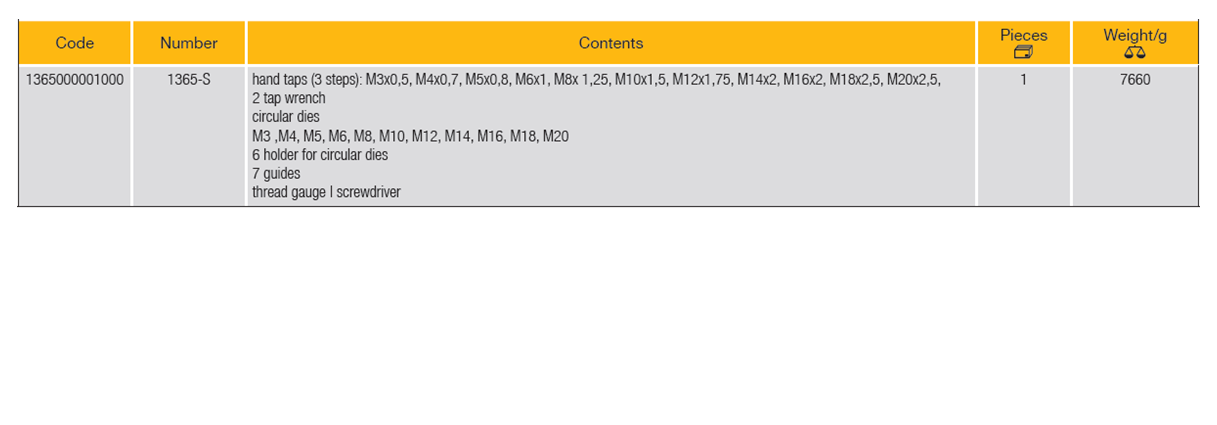Select the "2 tap wrench" line
1217x425 pixels.
click(x=289, y=98)
